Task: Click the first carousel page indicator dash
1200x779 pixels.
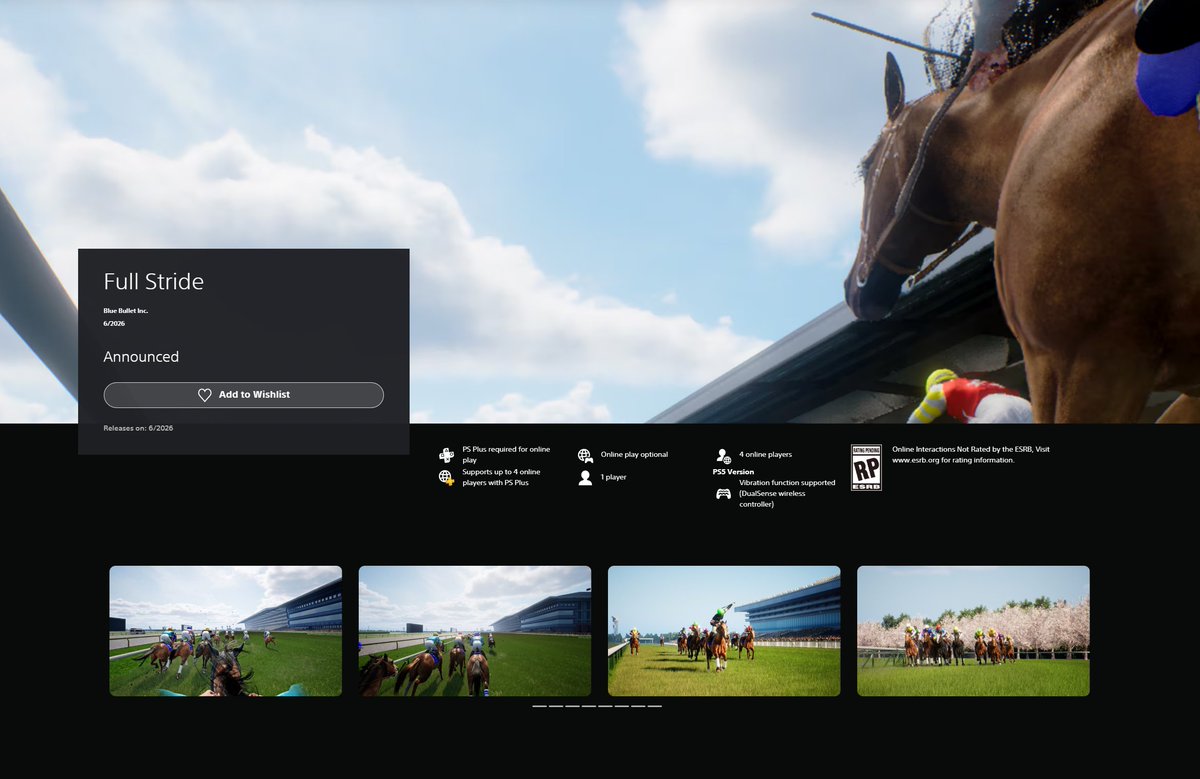Action: point(540,706)
